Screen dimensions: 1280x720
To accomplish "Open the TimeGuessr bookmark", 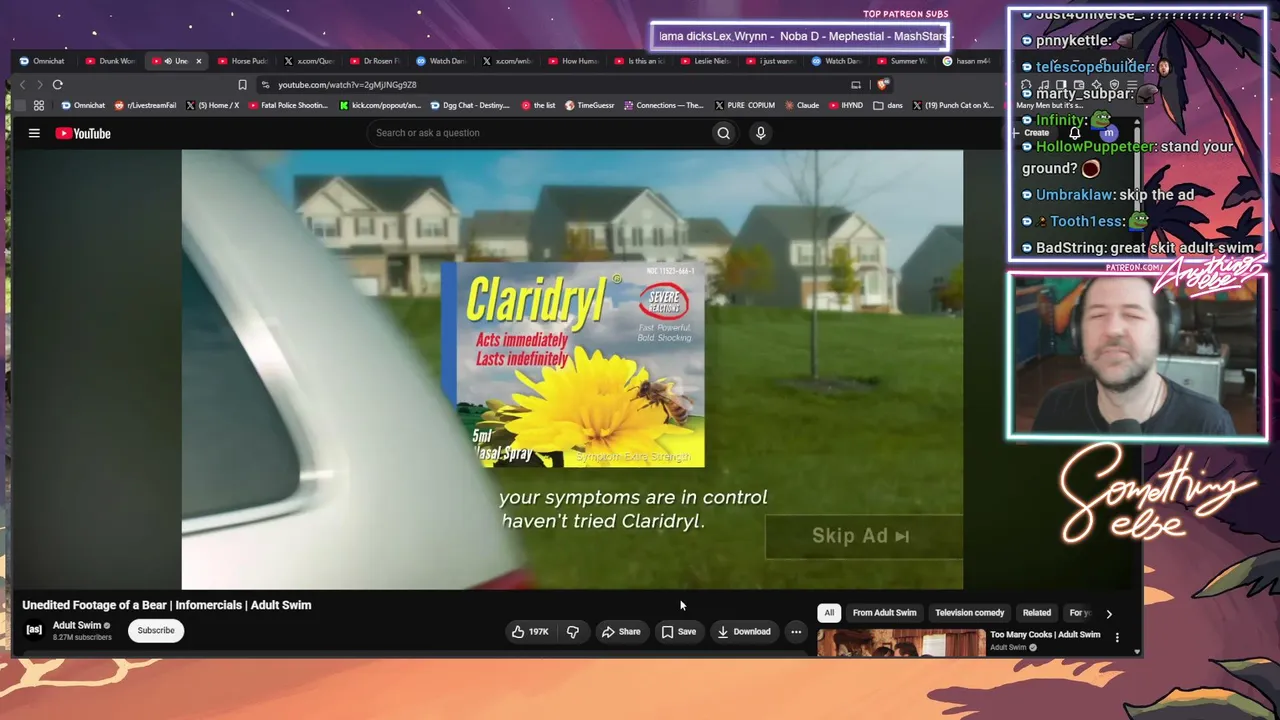I will pyautogui.click(x=589, y=105).
